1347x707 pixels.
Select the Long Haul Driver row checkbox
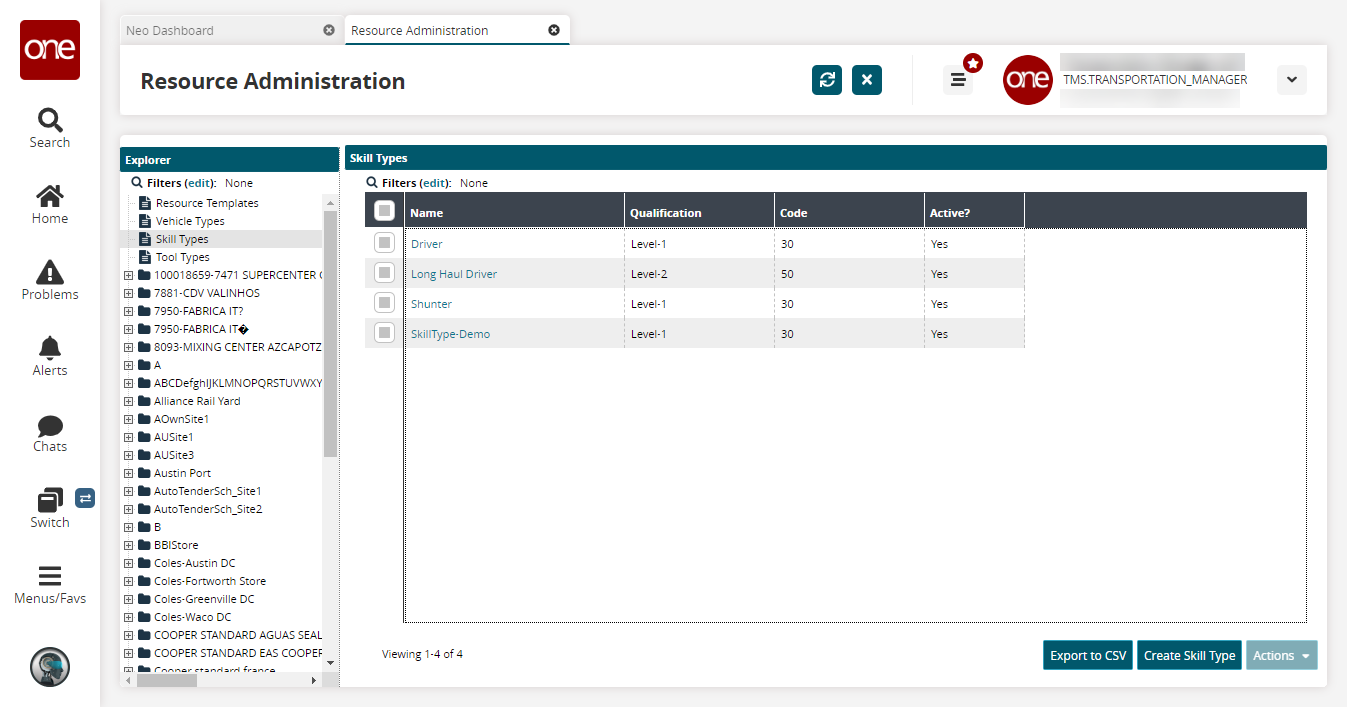[384, 273]
